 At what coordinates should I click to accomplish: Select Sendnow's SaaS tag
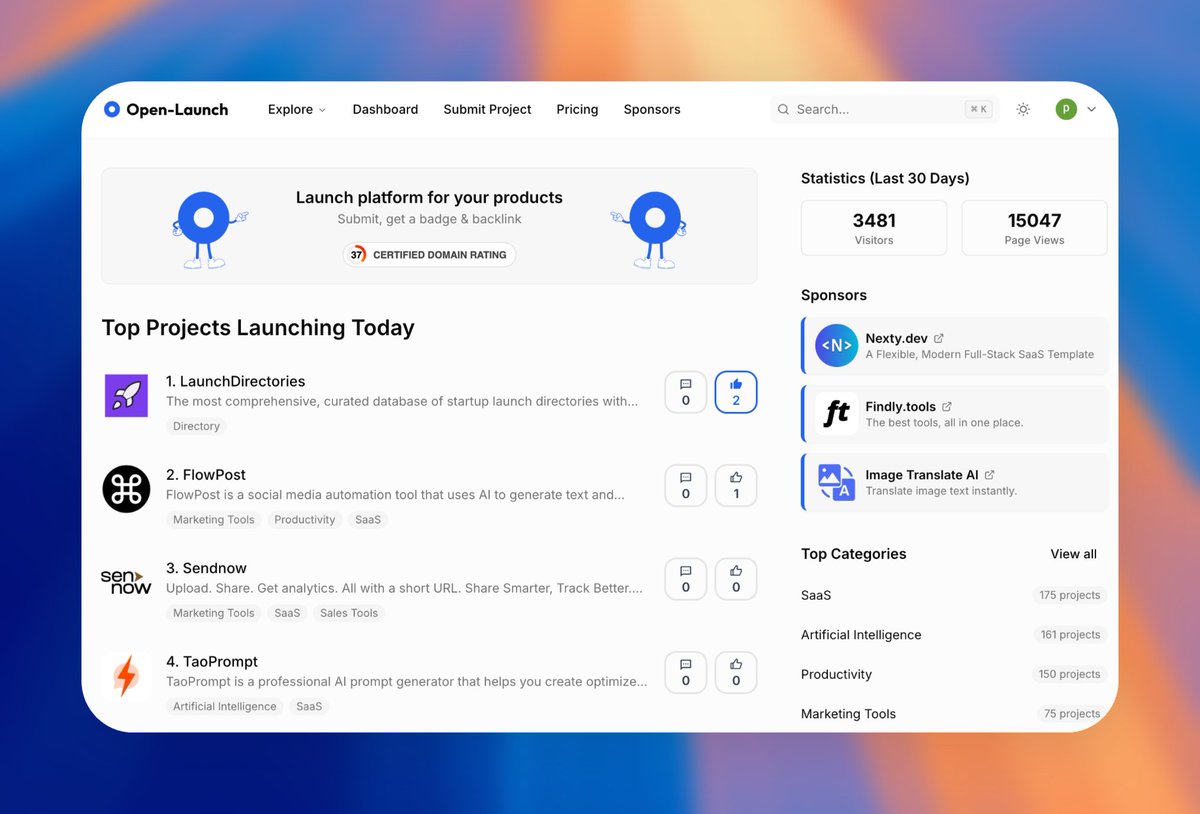[287, 613]
